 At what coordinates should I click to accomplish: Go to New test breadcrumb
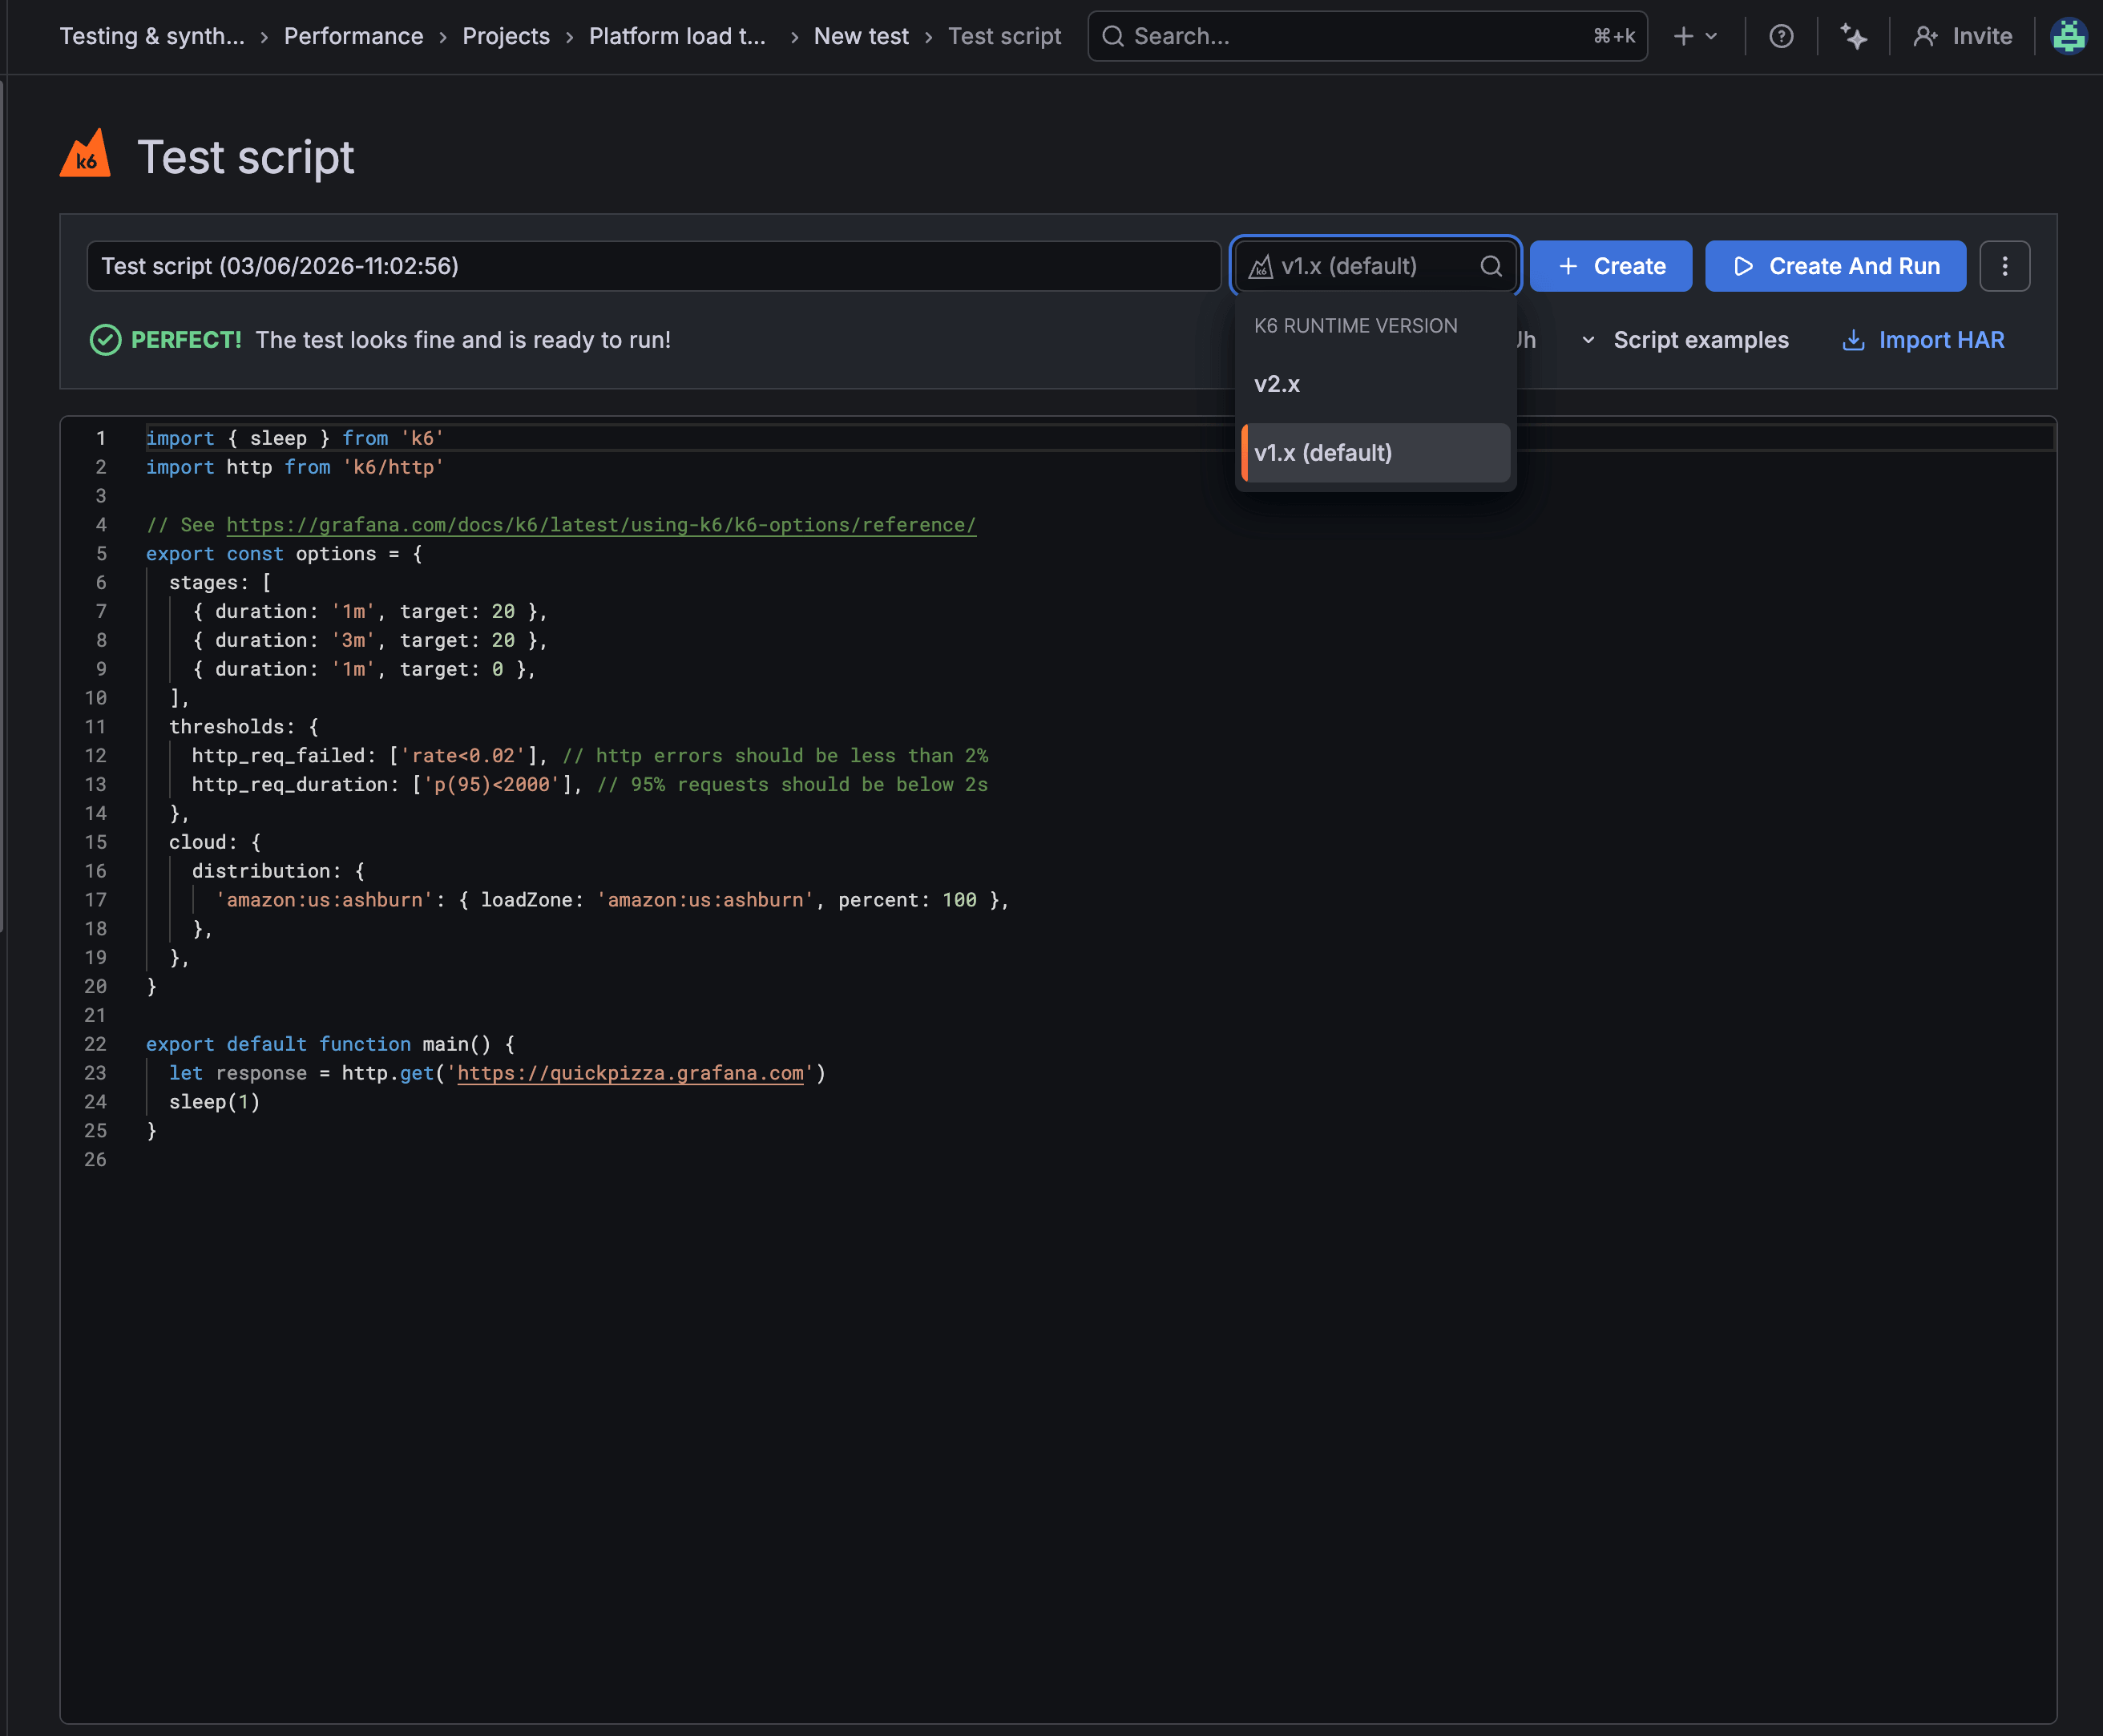tap(861, 37)
